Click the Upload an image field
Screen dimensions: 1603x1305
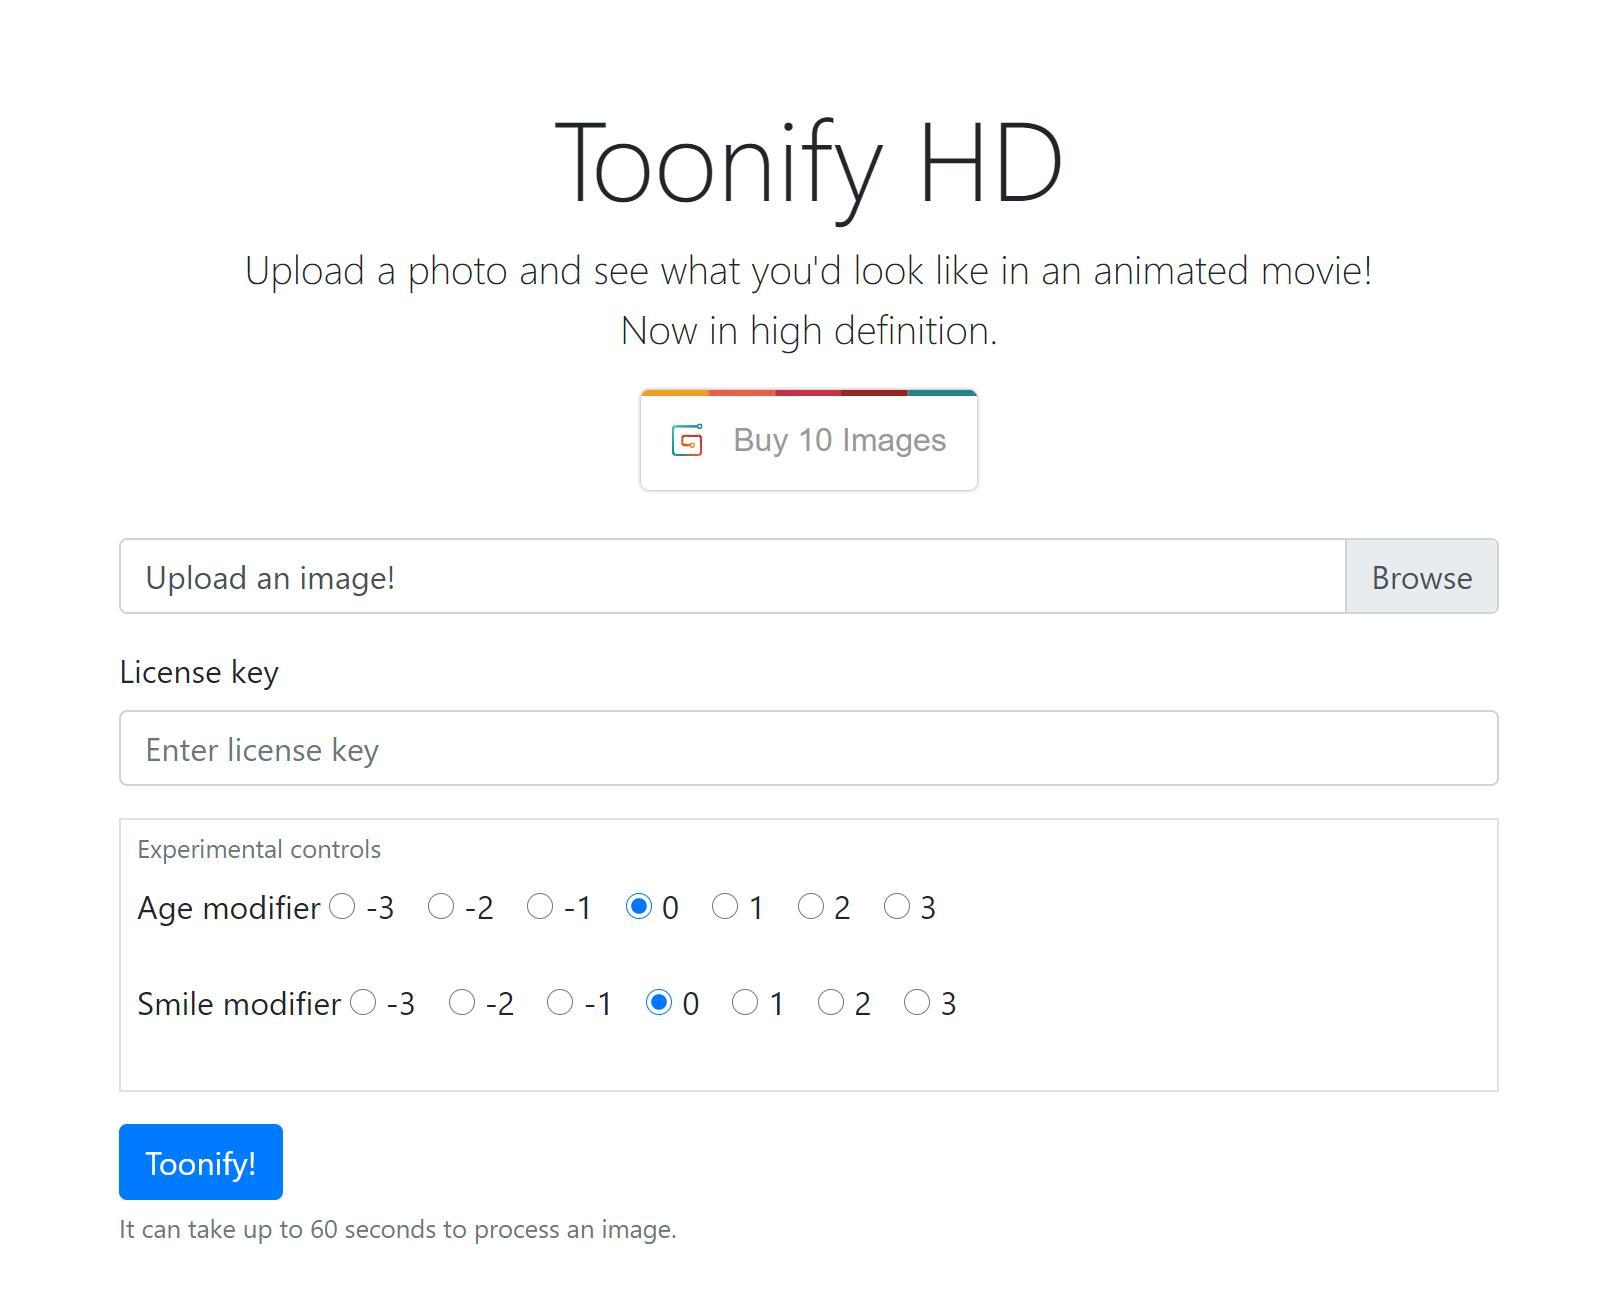733,576
